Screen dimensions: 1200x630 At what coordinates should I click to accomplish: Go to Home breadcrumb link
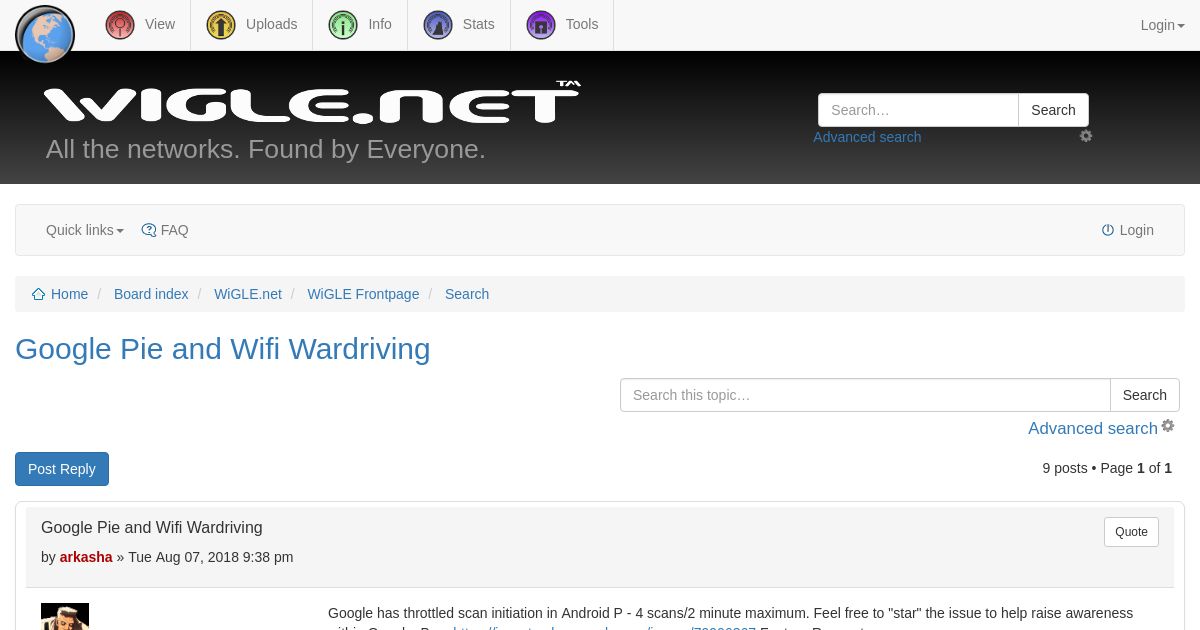tap(70, 294)
